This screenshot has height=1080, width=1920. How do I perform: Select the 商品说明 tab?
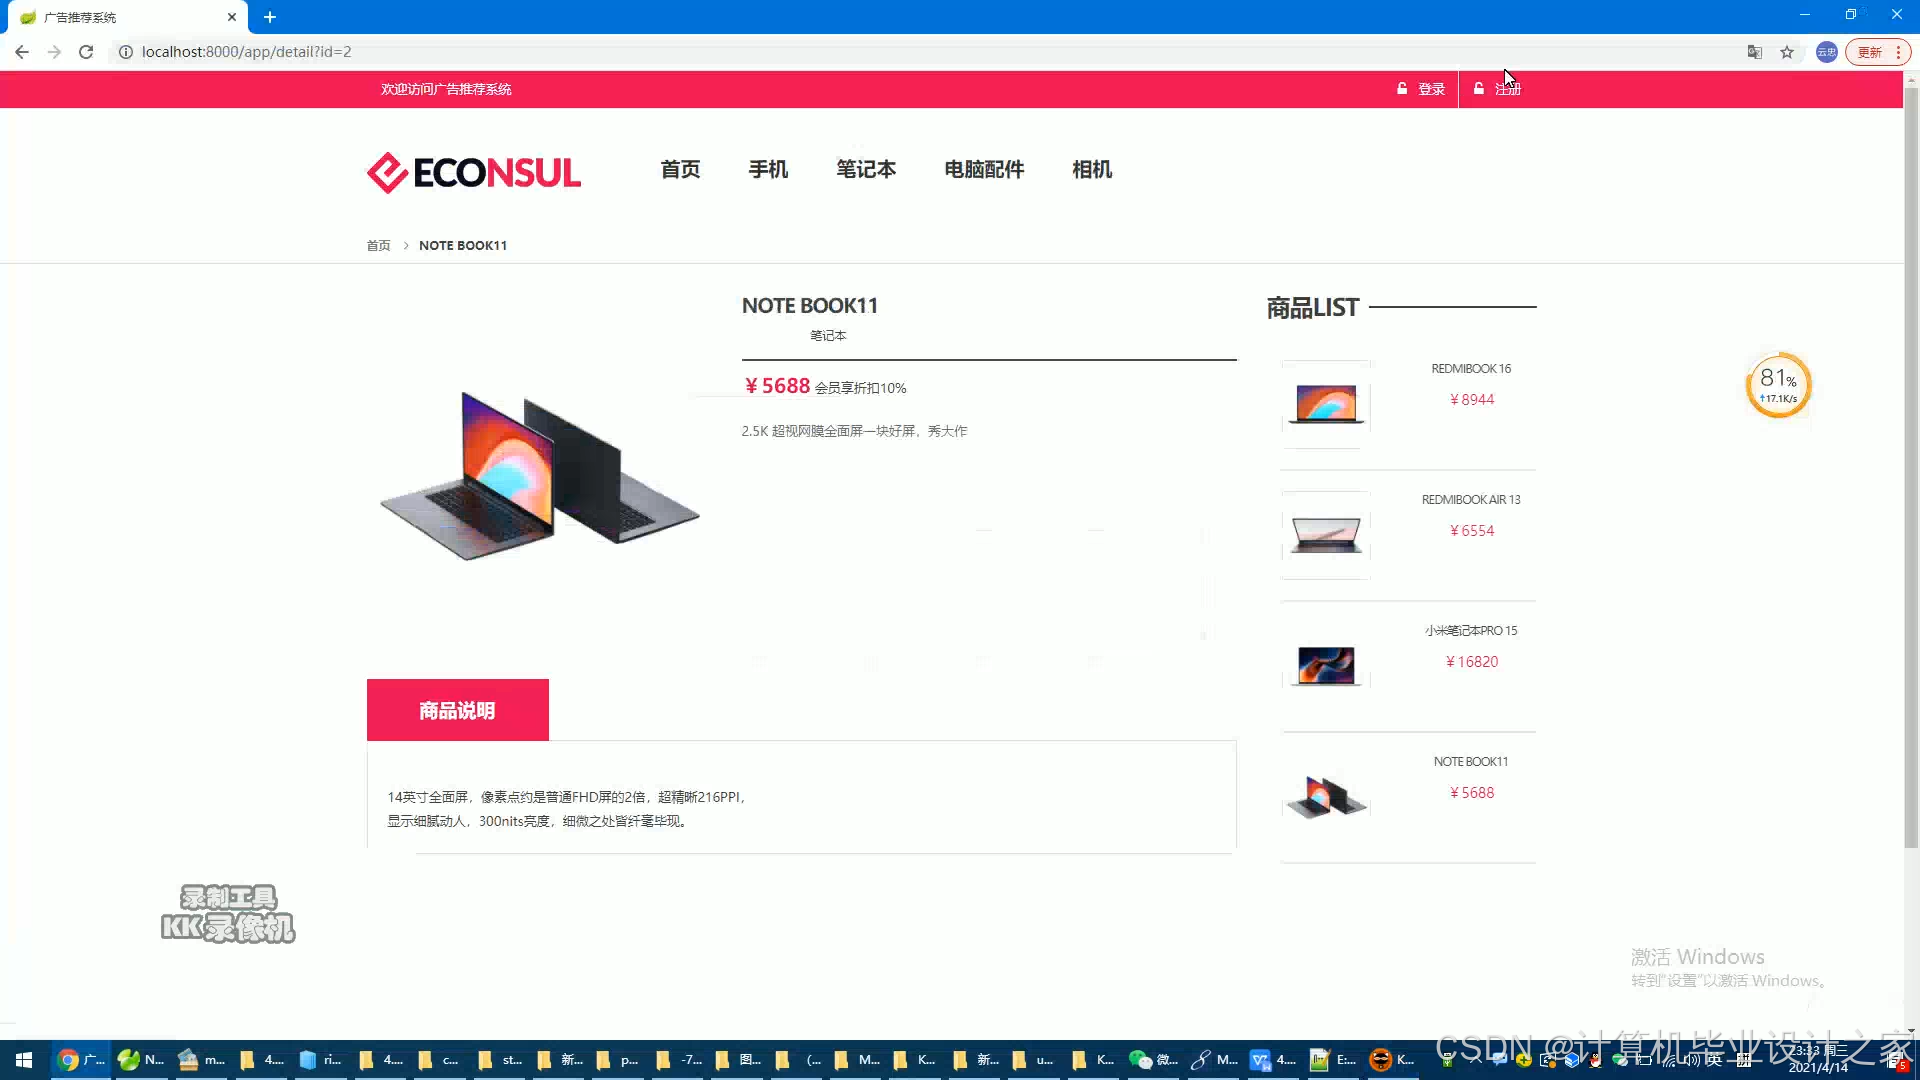(x=458, y=710)
